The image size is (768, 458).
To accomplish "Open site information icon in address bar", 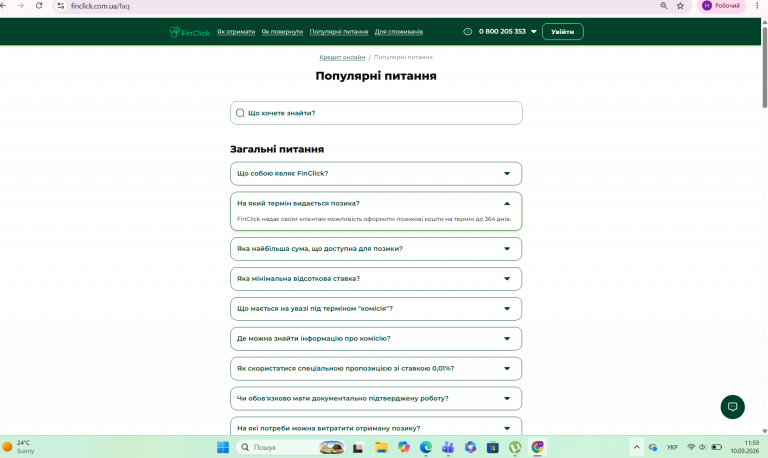I will pyautogui.click(x=61, y=6).
